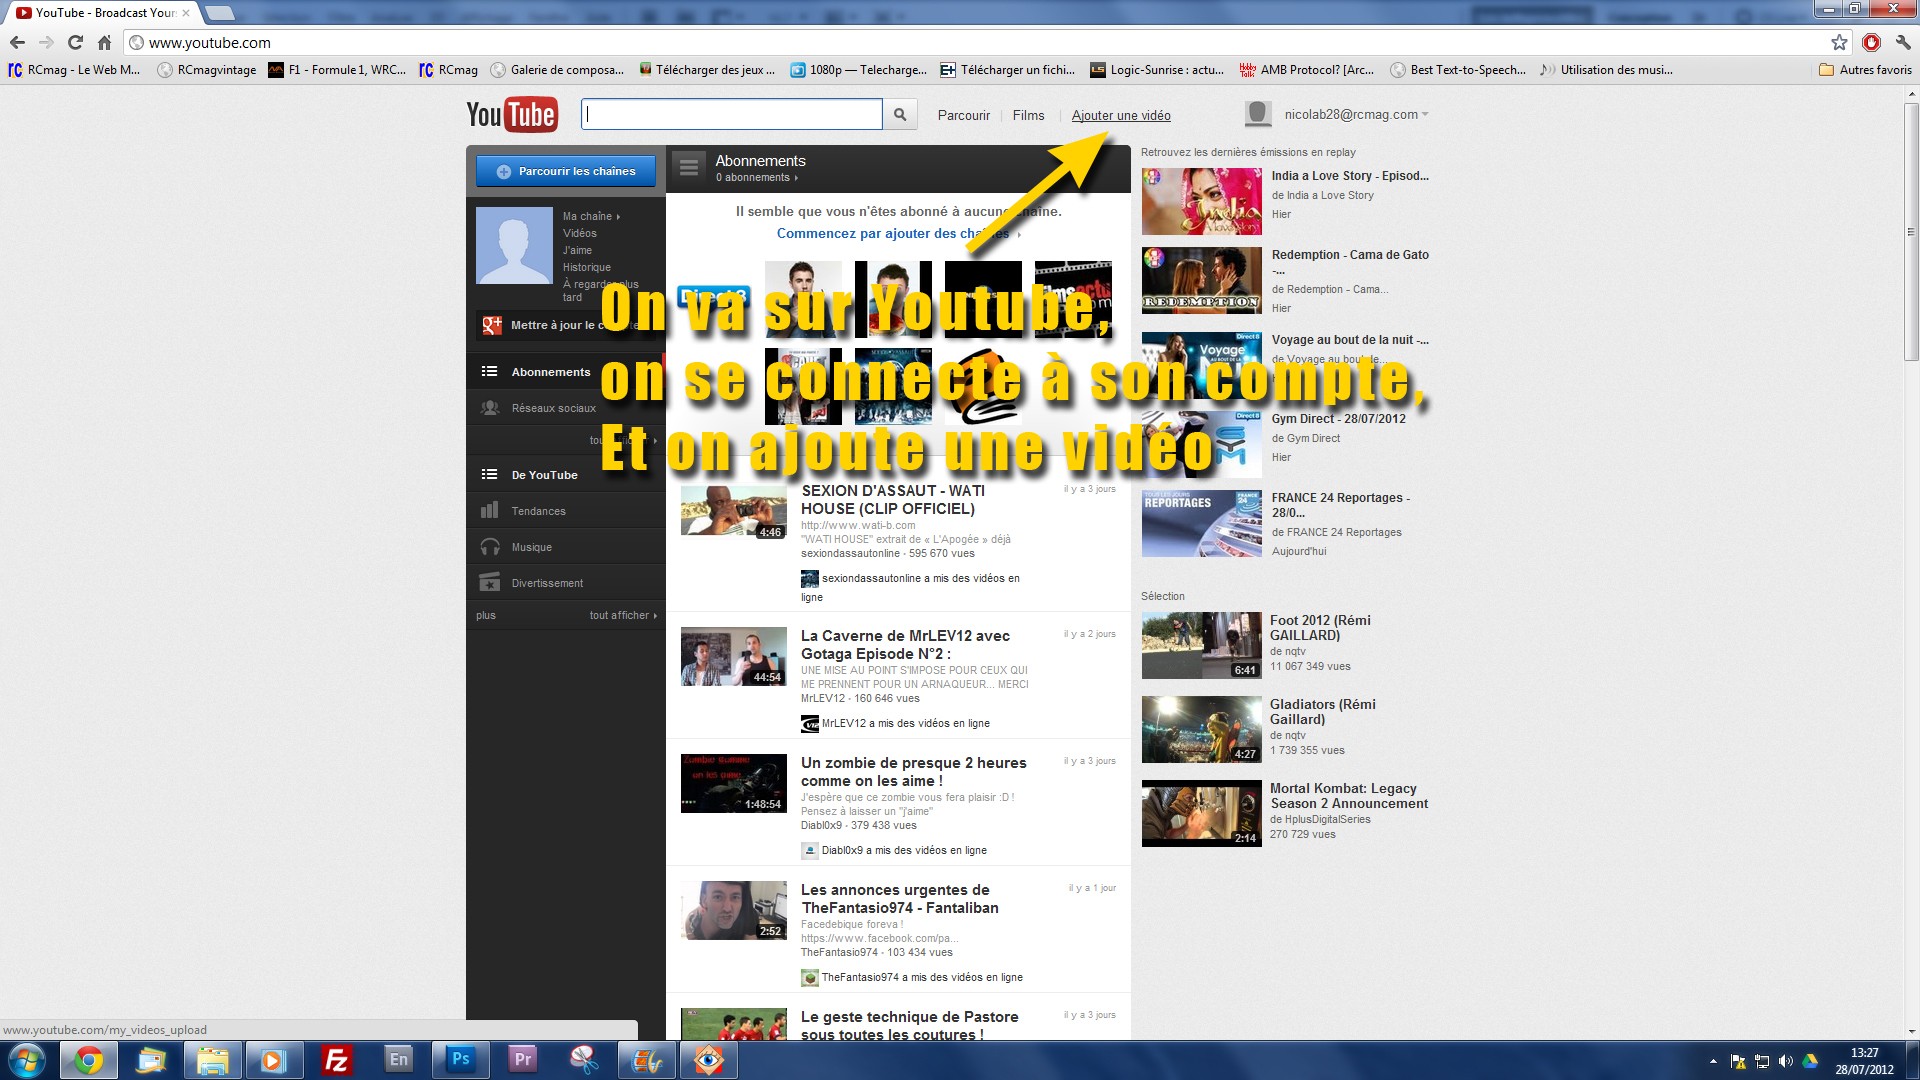
Task: Open Autres favoris bookmarks folder
Action: coord(1865,70)
